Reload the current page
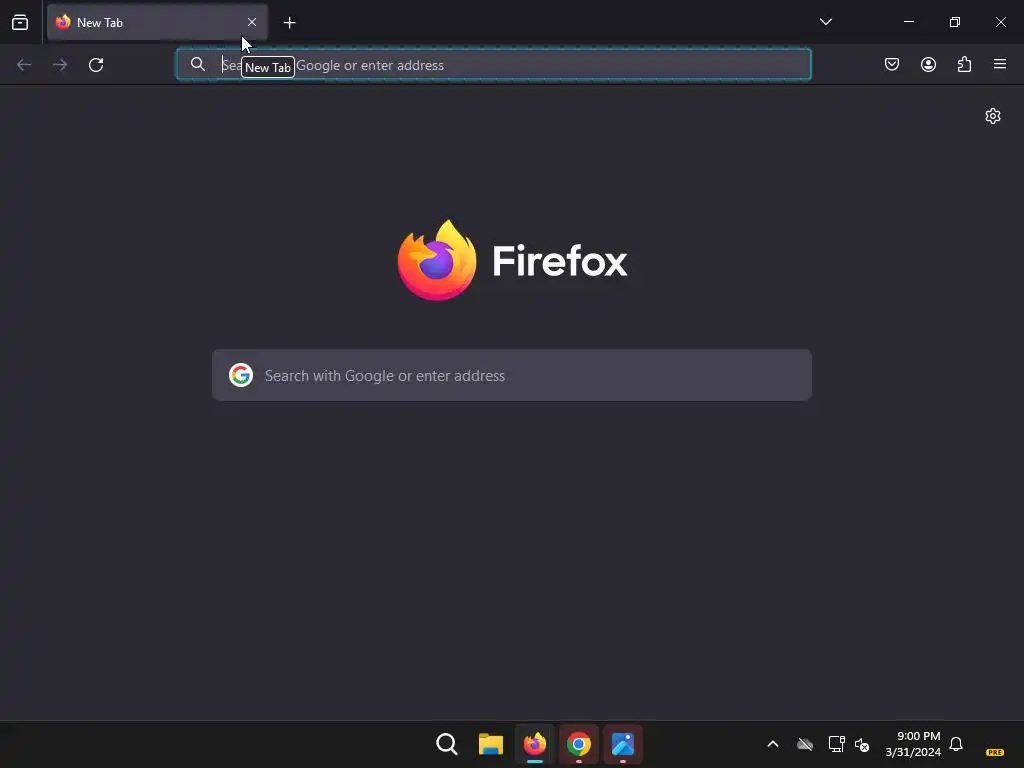 [96, 65]
